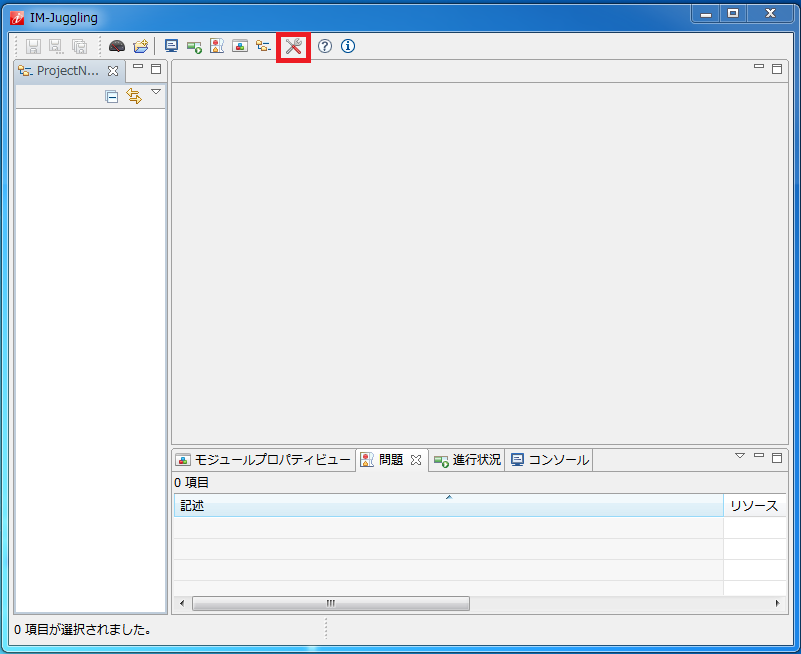Open about info via blue i icon
This screenshot has height=654, width=801.
tap(348, 46)
